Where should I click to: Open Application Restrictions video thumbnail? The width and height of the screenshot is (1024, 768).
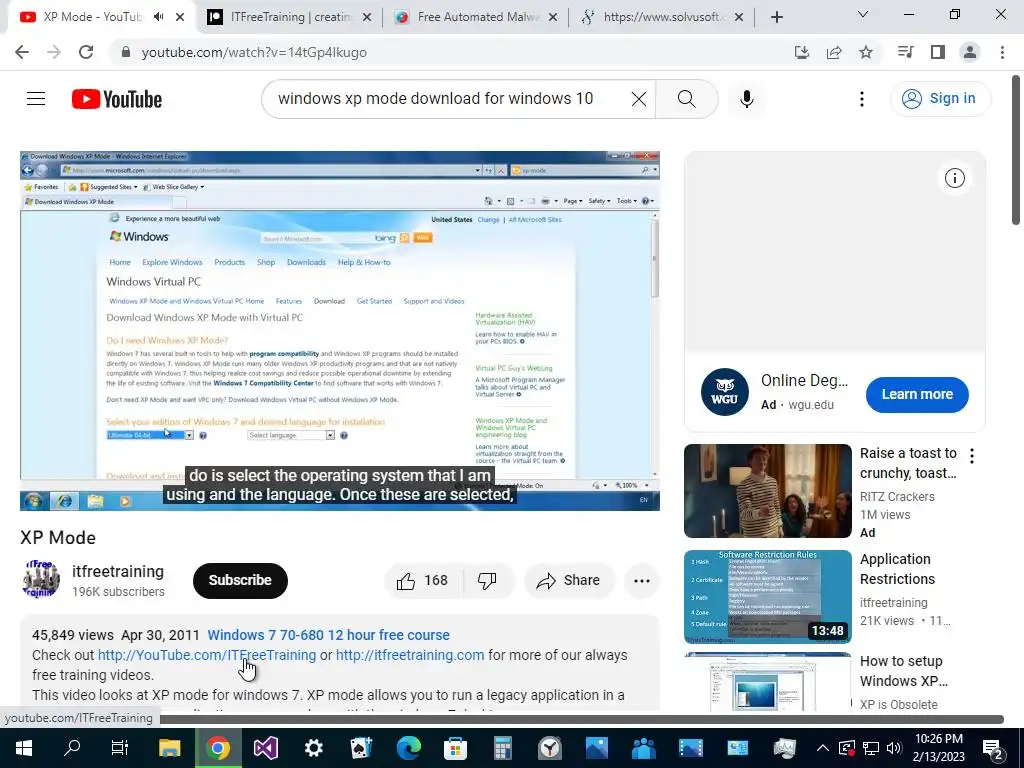767,596
